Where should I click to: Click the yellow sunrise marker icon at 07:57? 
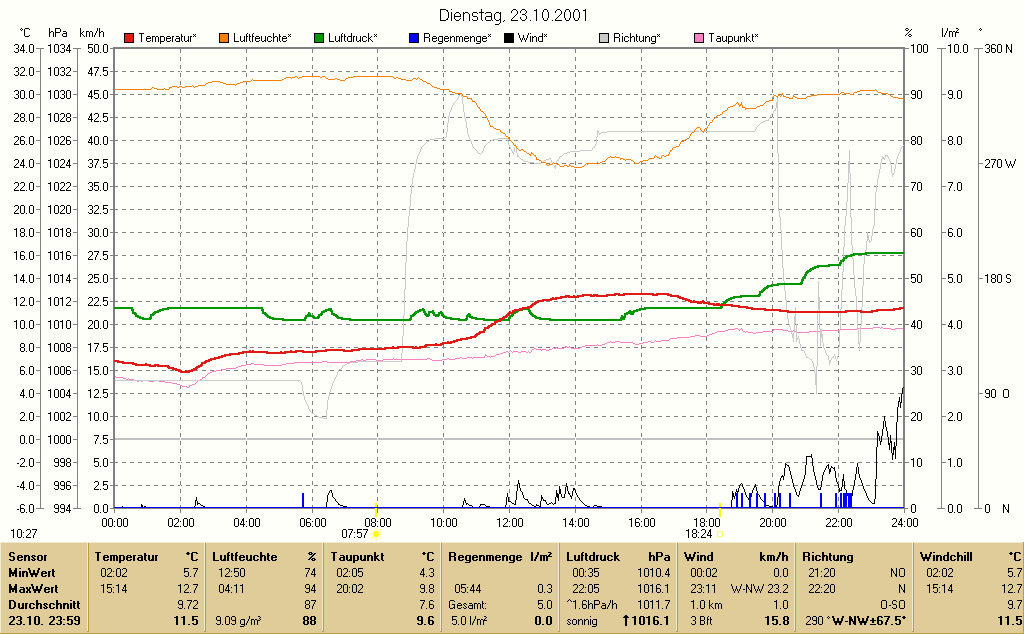pyautogui.click(x=376, y=534)
